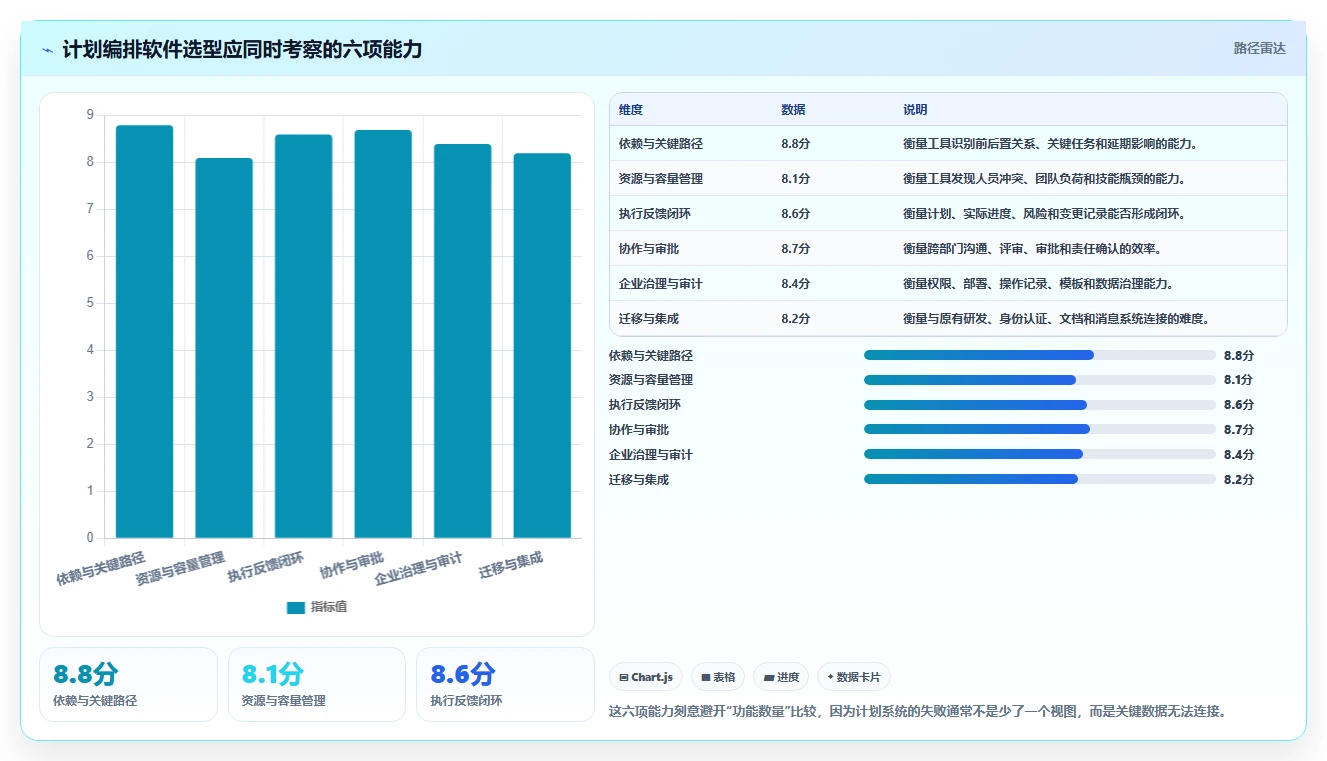
Task: Click the 8.2分 value in table
Action: [796, 319]
